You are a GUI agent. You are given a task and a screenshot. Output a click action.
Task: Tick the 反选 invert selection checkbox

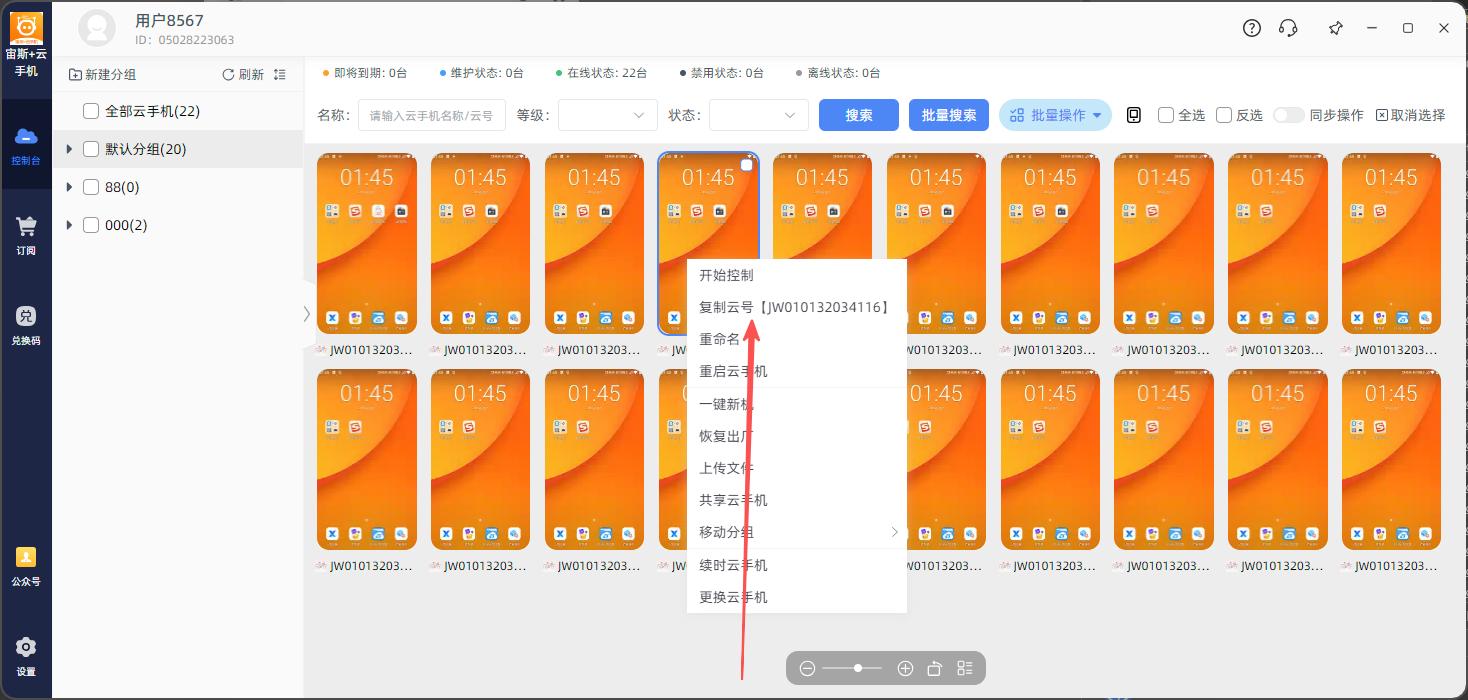coord(1224,115)
